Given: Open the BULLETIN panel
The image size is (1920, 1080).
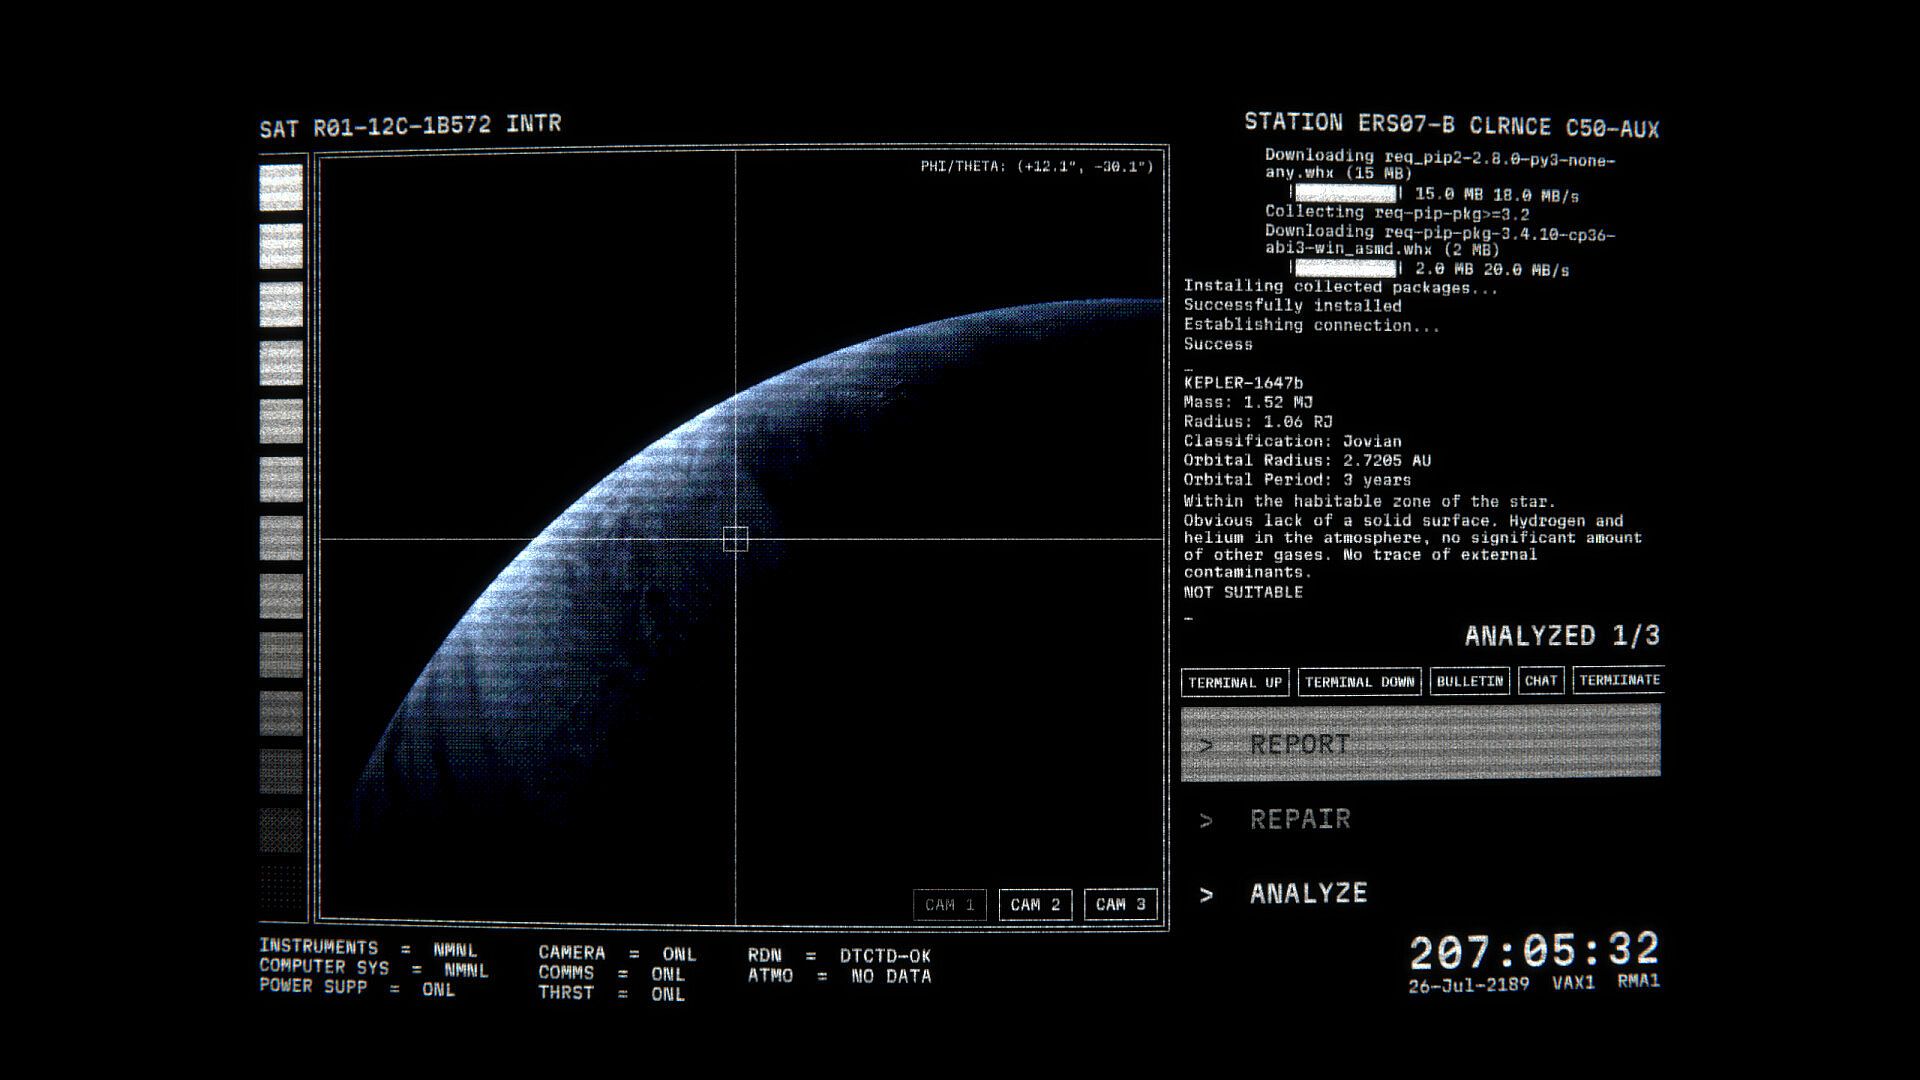Looking at the screenshot, I should (1469, 681).
